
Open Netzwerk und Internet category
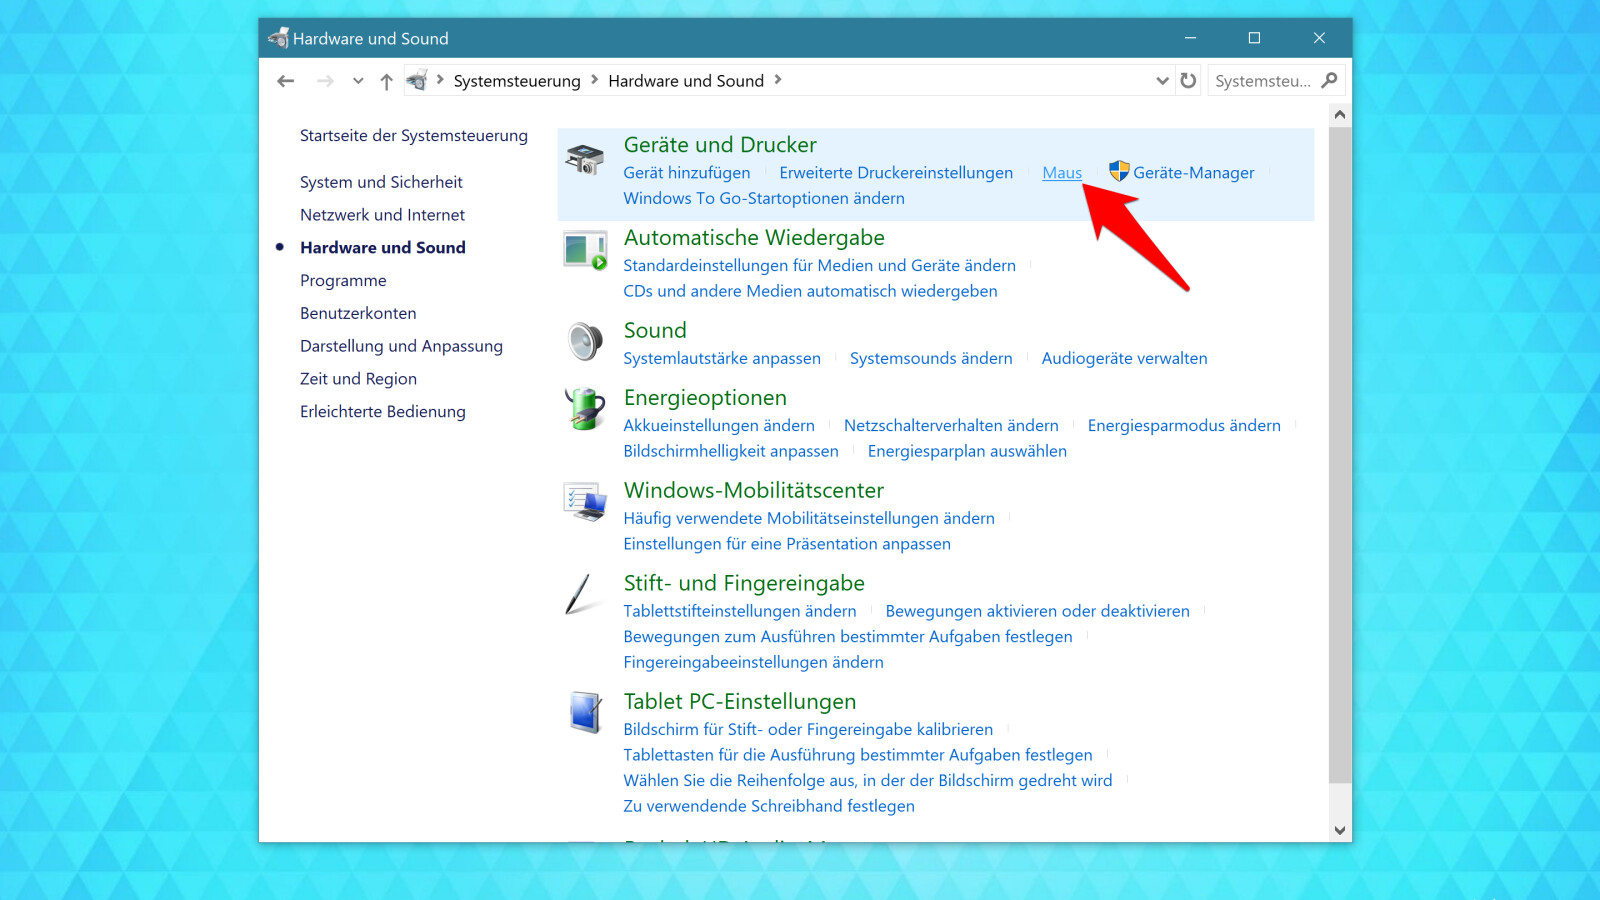[x=382, y=215]
